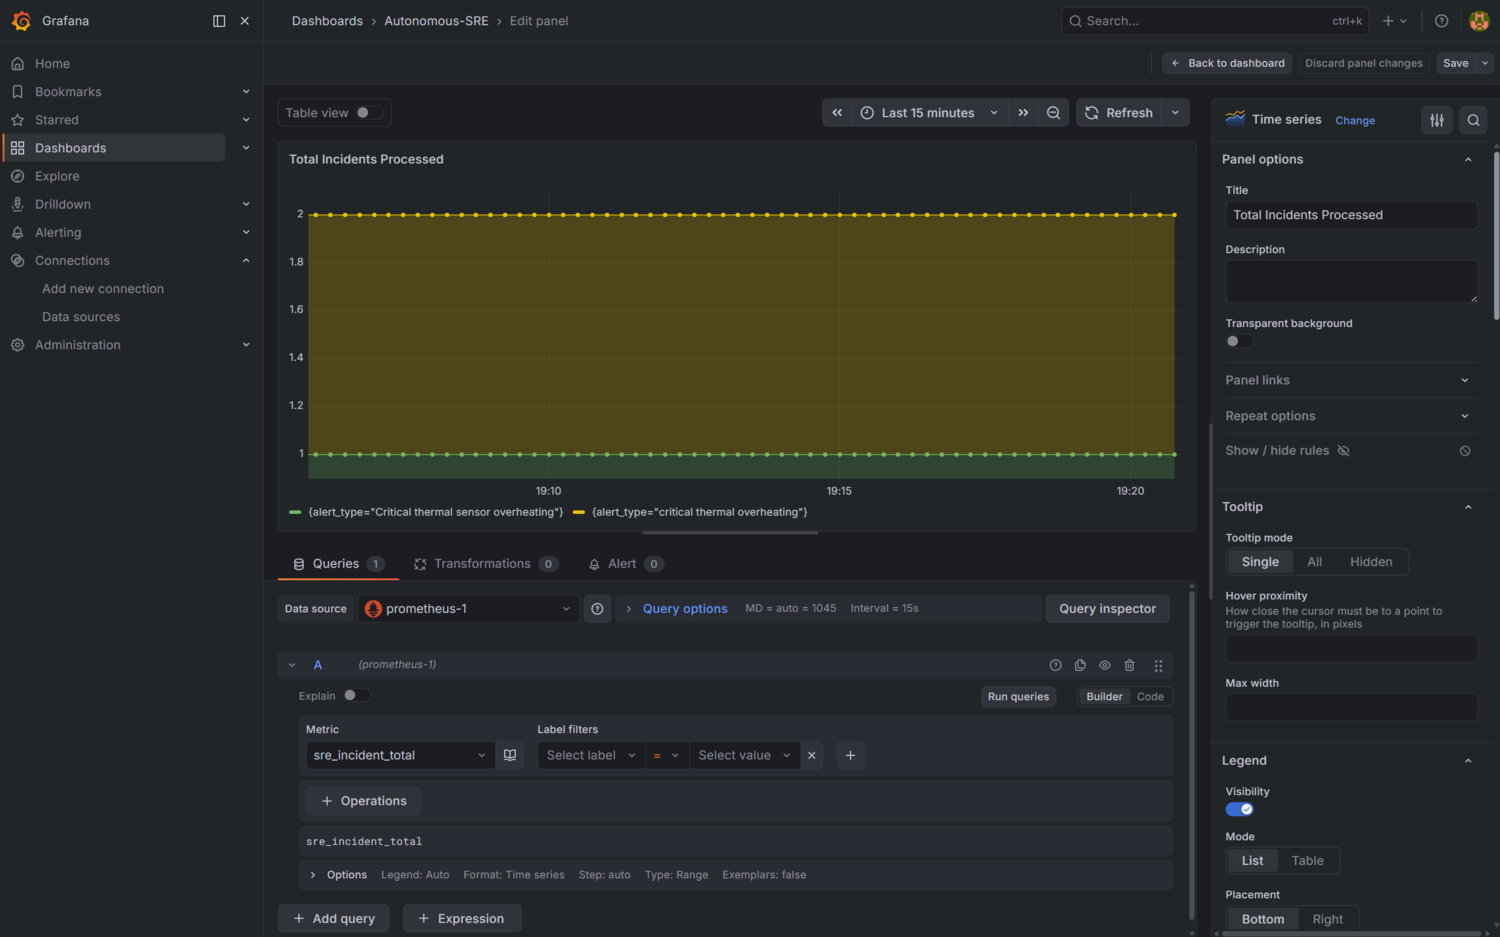Shift time range backward with double-left arrow

coord(837,113)
